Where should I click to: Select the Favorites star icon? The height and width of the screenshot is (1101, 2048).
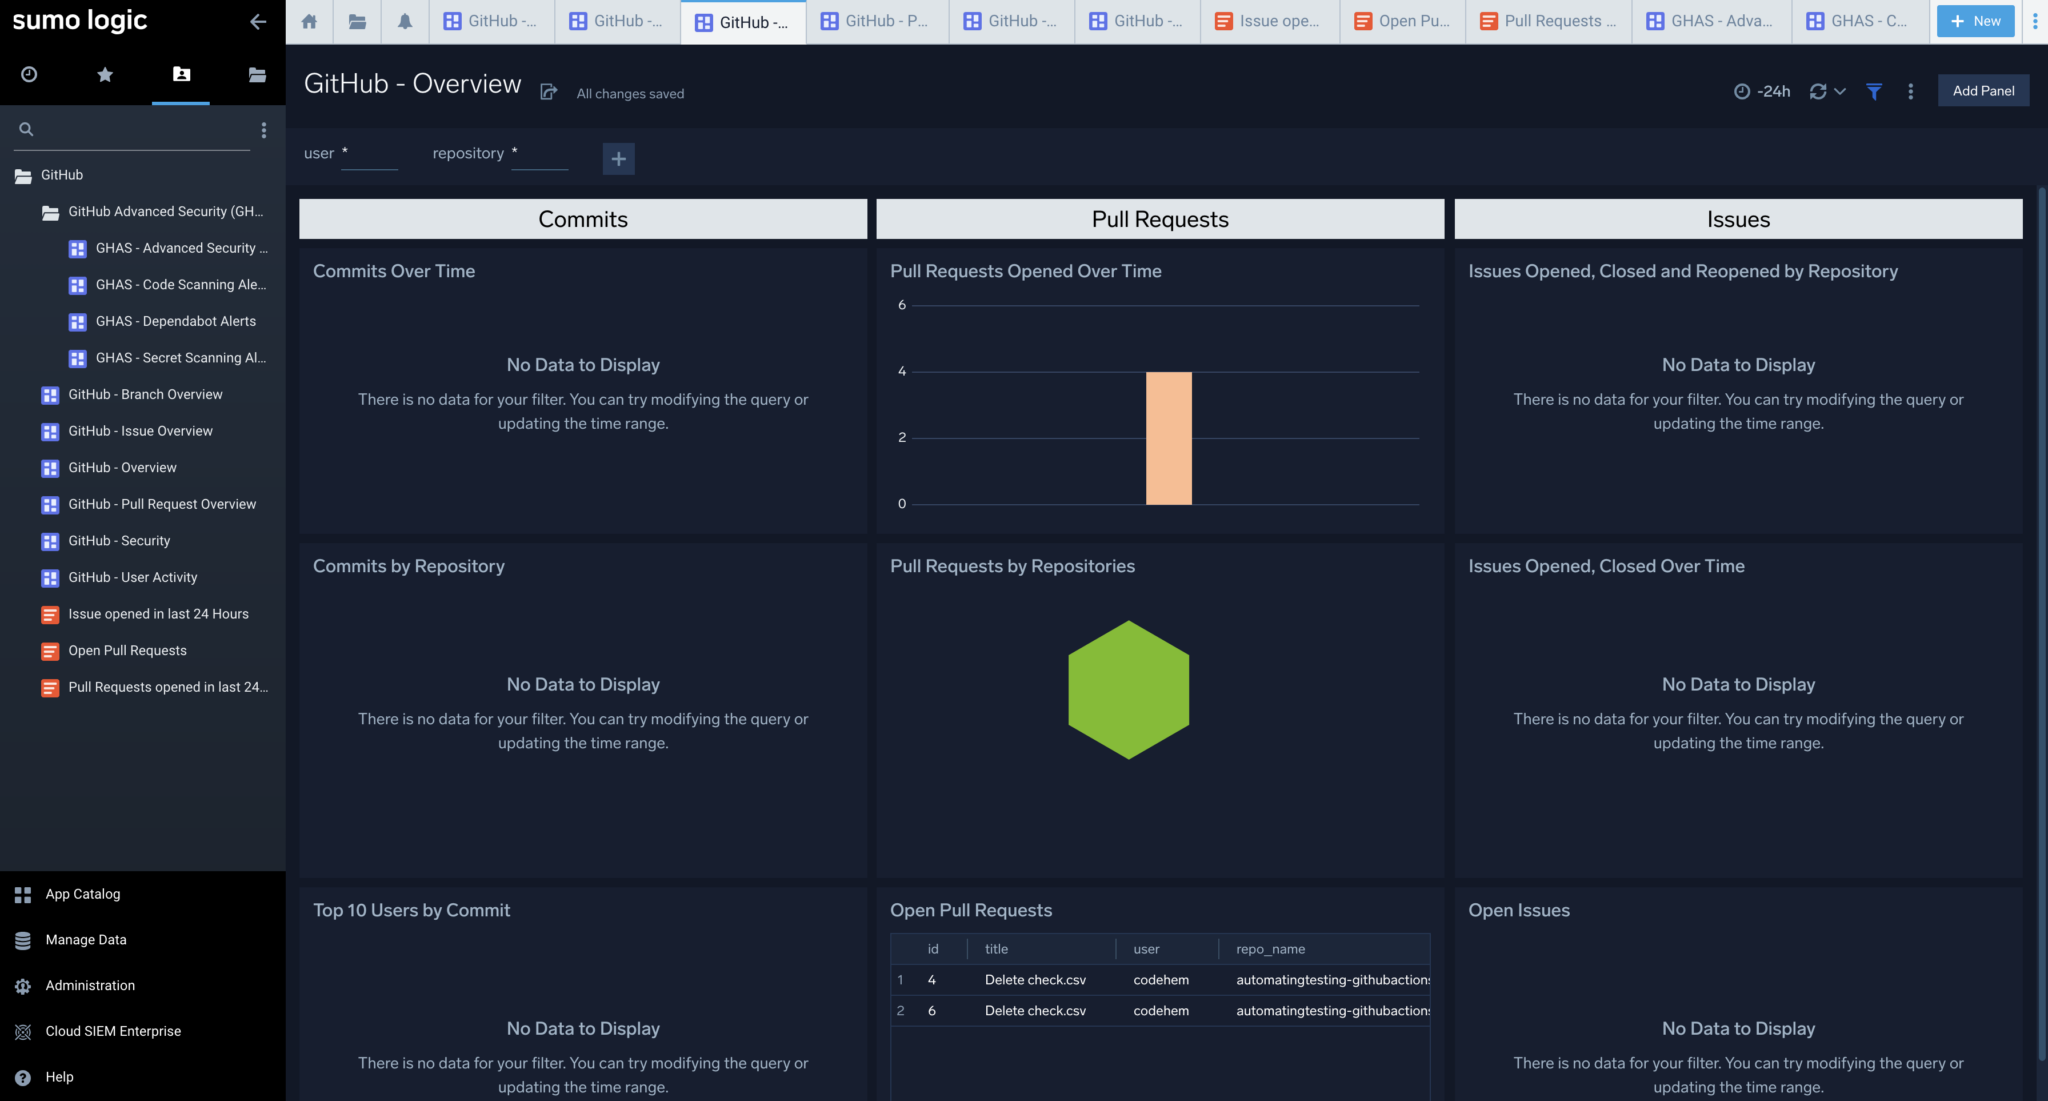(x=104, y=74)
